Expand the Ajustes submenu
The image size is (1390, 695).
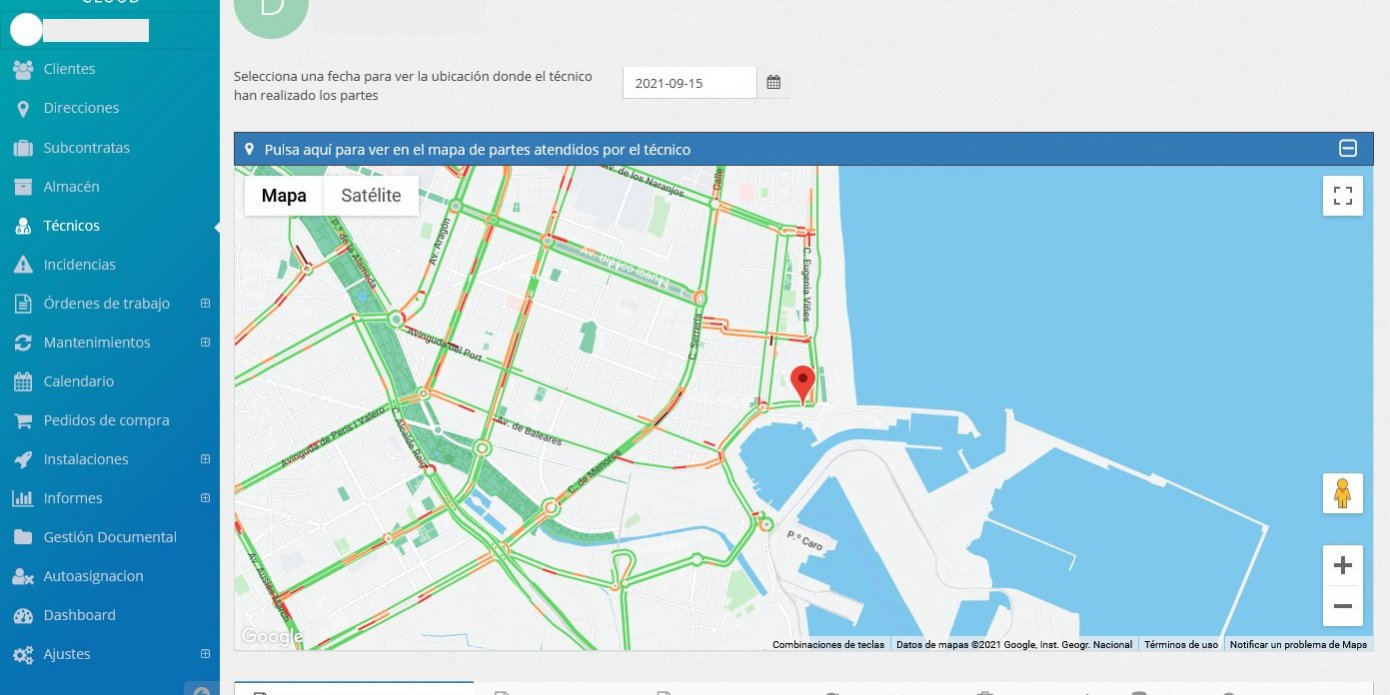[205, 654]
